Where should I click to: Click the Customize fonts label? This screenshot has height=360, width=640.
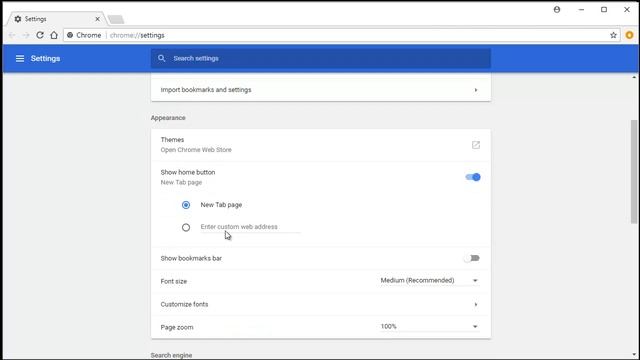184,304
